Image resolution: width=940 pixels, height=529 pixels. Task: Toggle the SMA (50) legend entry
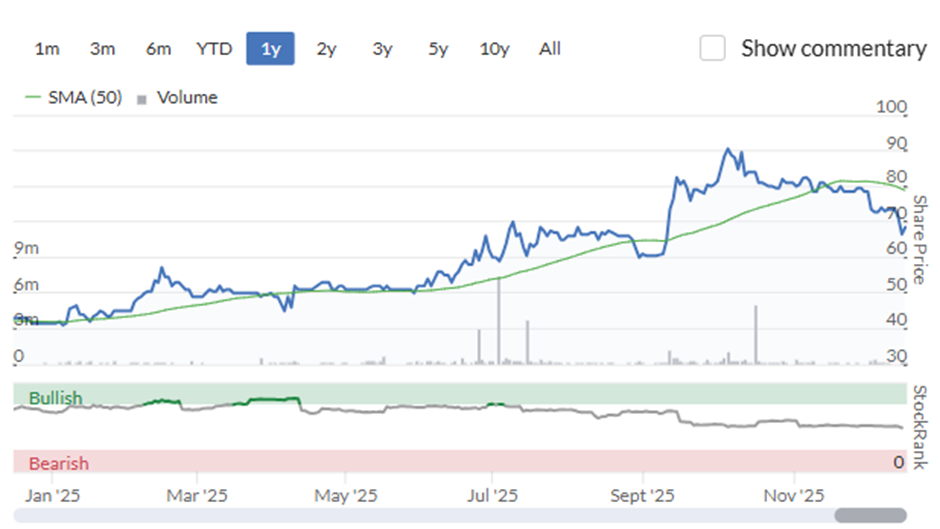pos(74,97)
